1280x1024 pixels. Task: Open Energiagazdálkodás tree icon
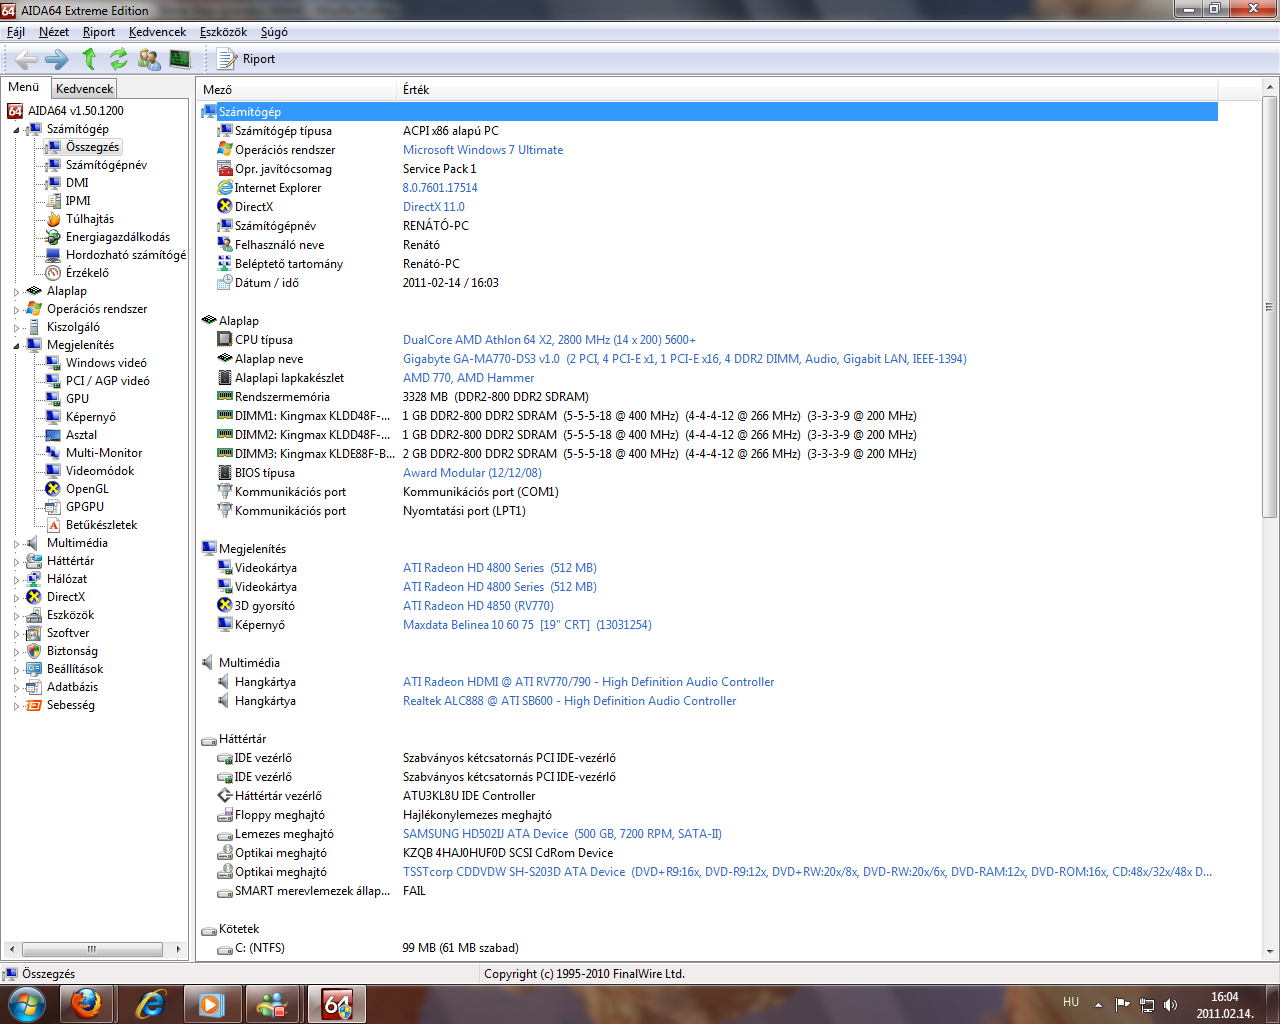click(53, 237)
